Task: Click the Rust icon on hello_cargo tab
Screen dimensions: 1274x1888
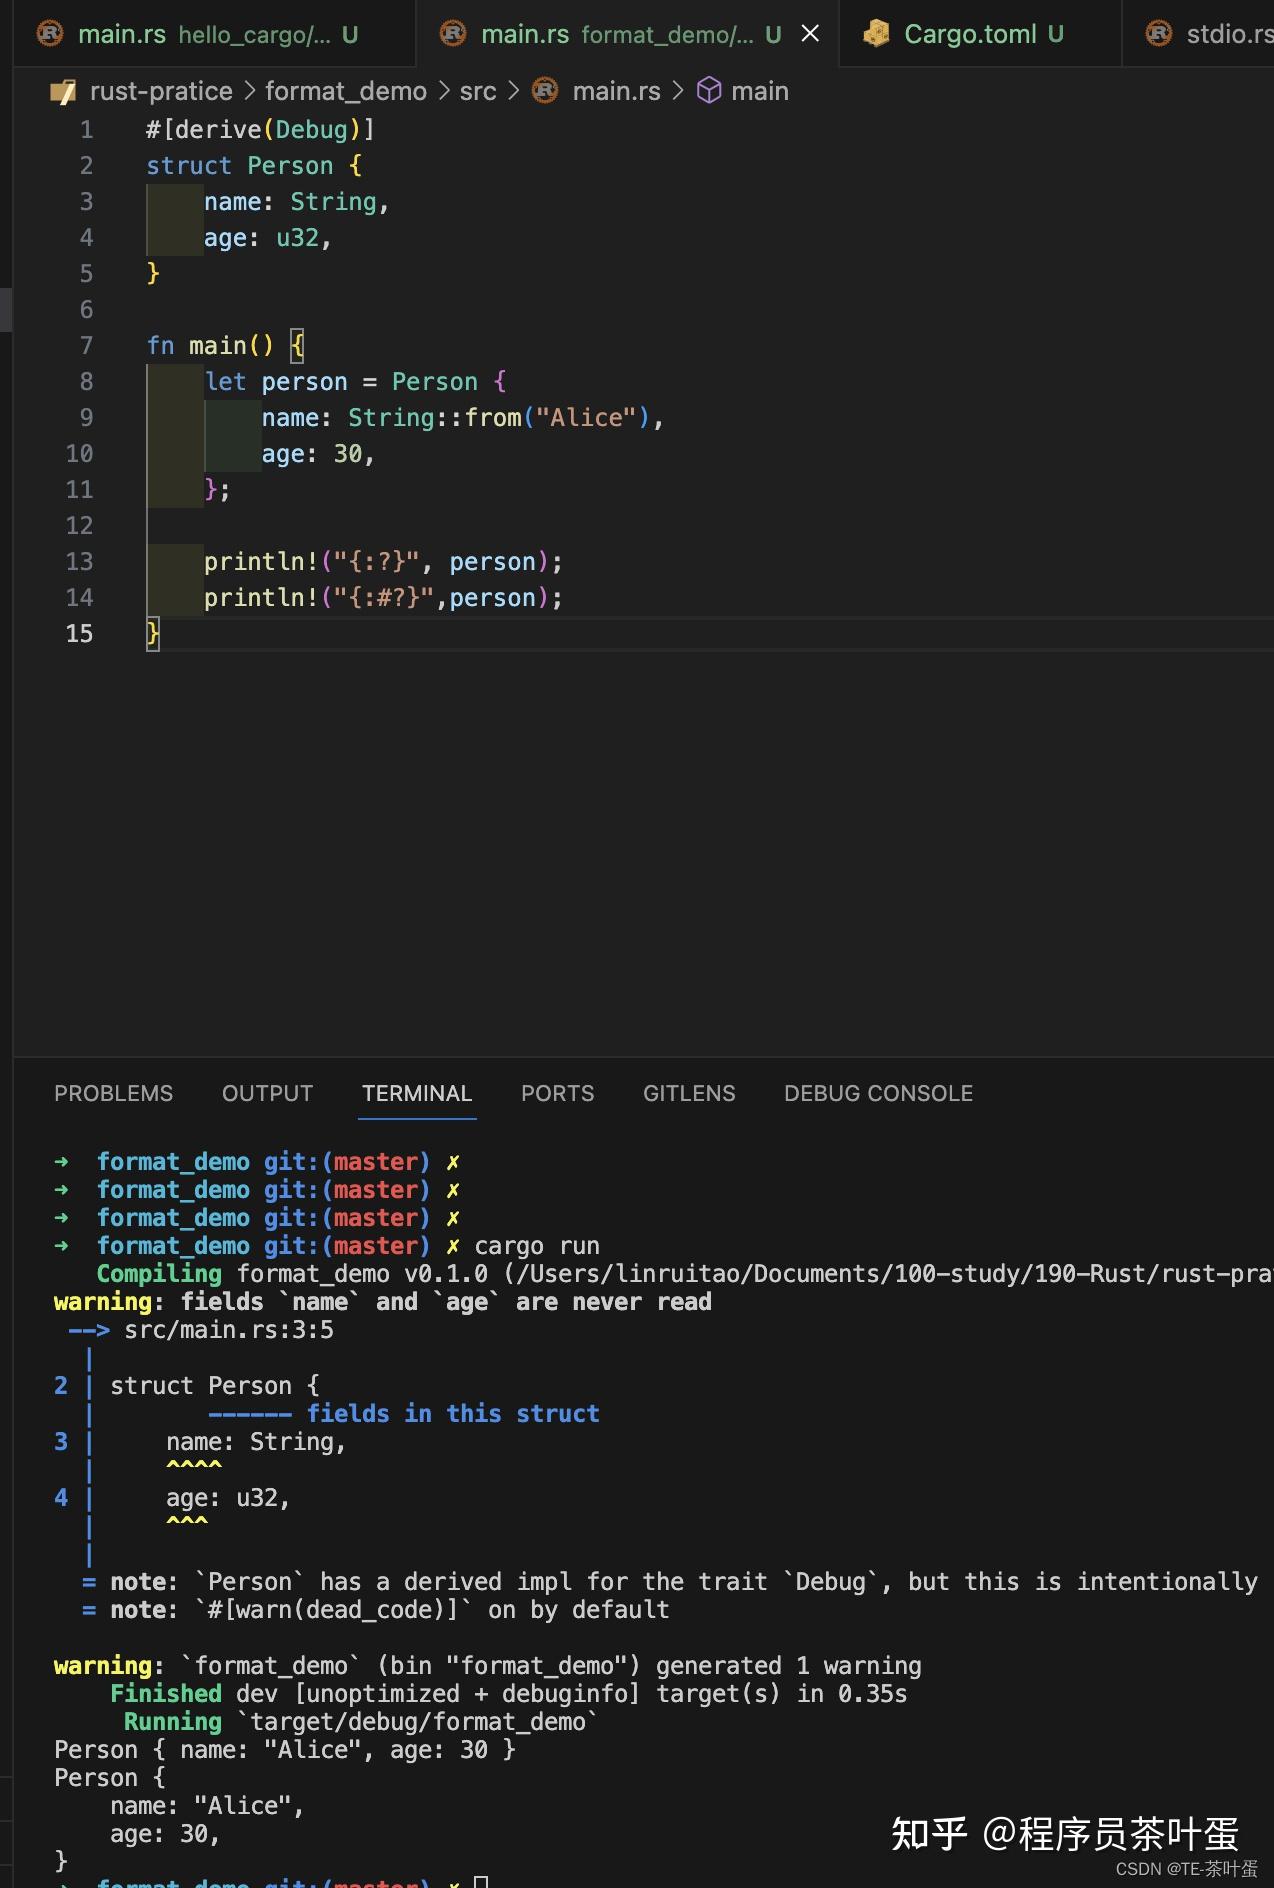Action: [x=49, y=34]
